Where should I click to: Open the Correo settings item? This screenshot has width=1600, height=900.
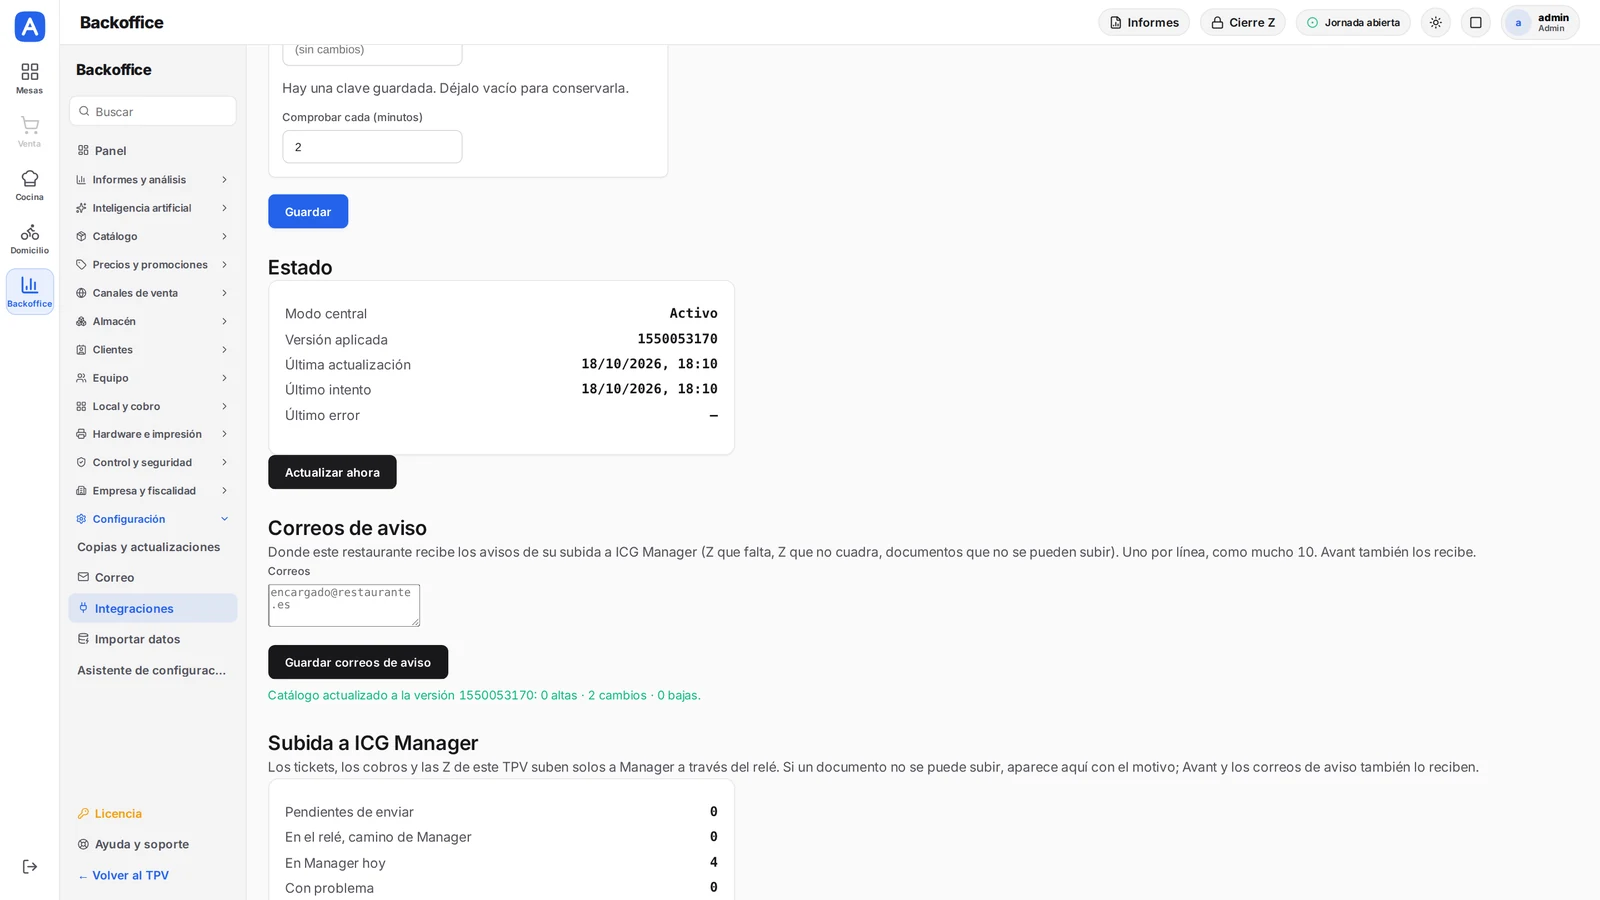(x=153, y=577)
